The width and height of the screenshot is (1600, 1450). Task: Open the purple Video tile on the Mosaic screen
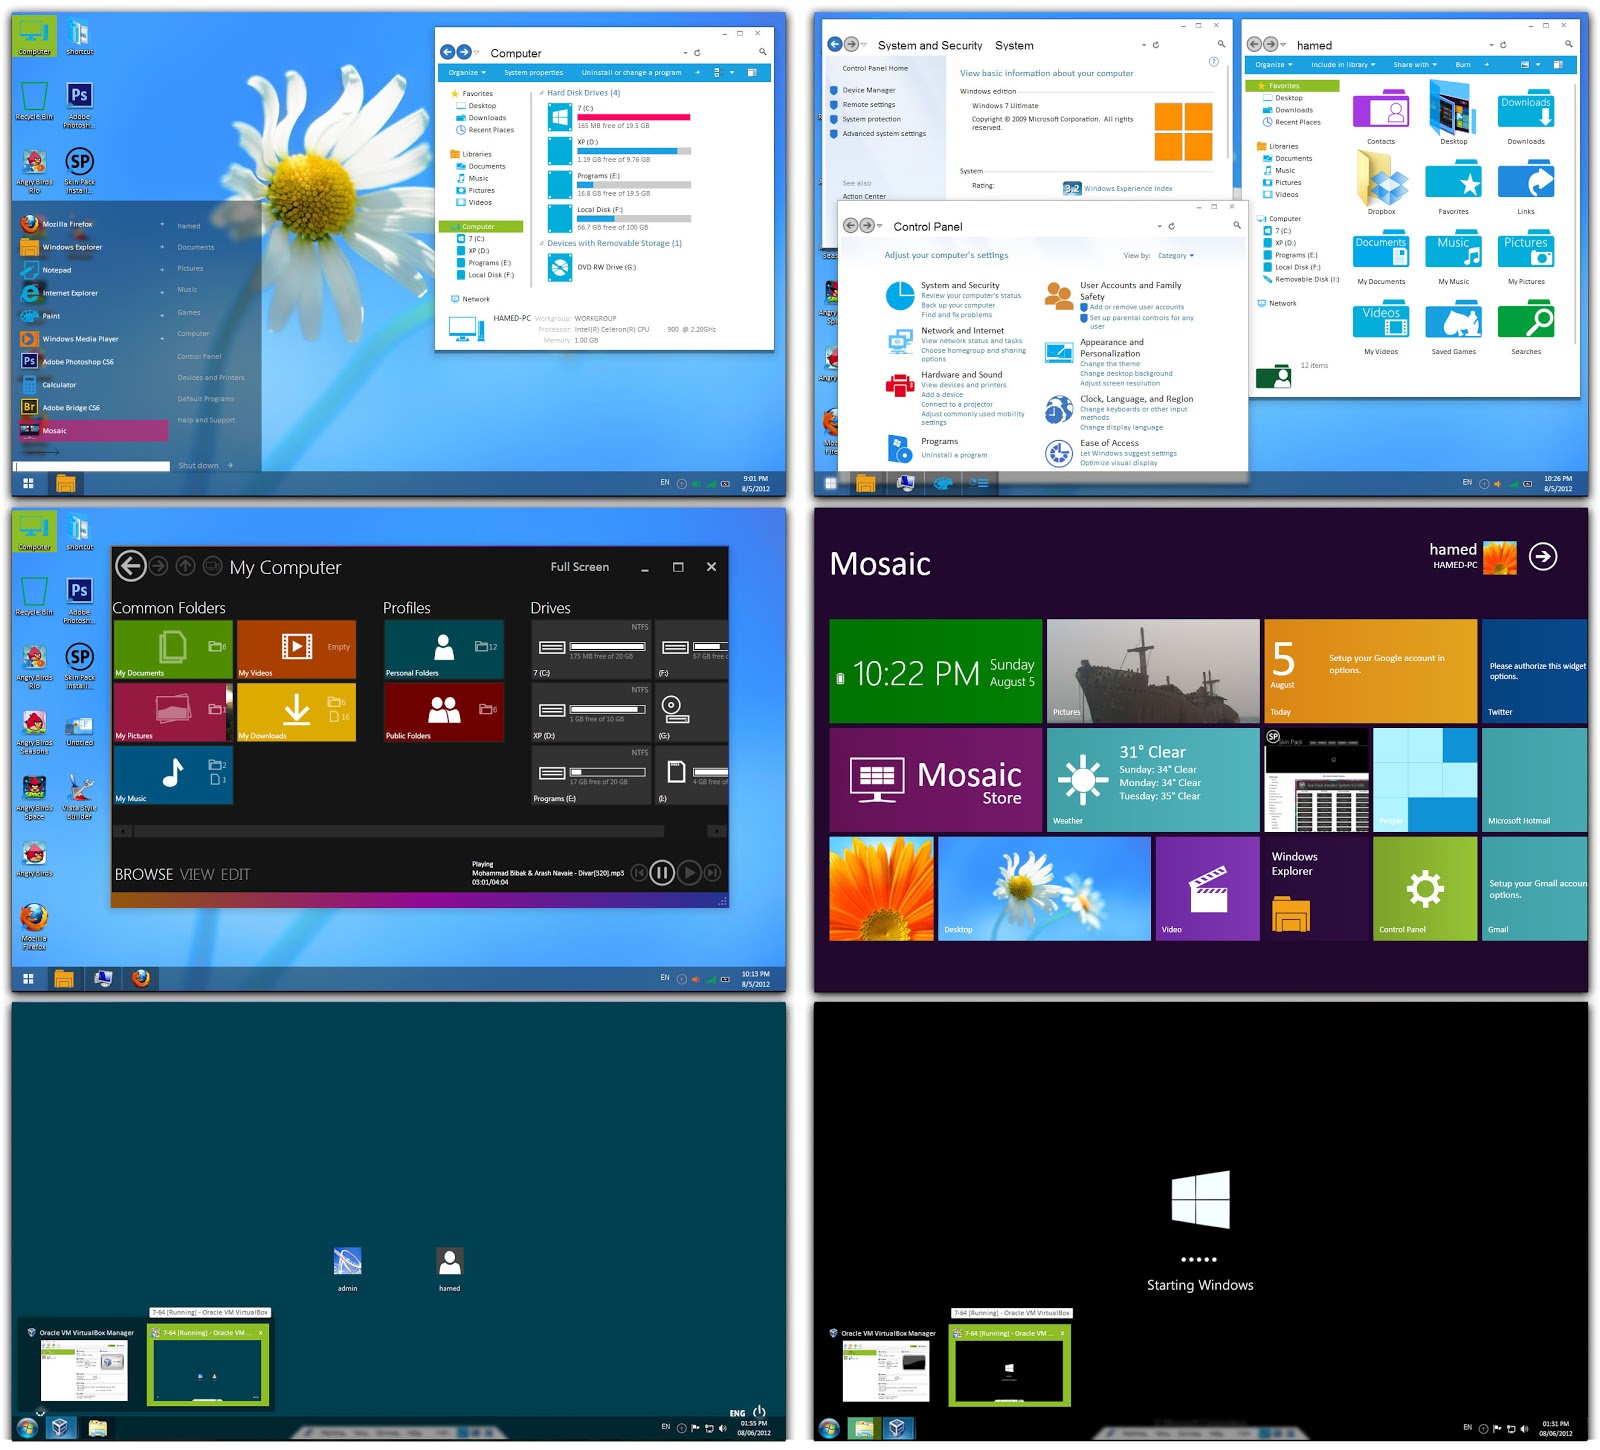(1207, 888)
